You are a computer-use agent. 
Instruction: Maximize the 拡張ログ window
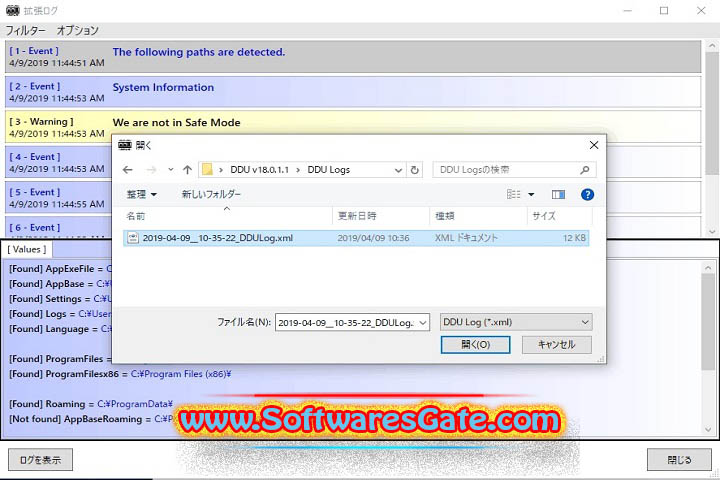tap(664, 10)
